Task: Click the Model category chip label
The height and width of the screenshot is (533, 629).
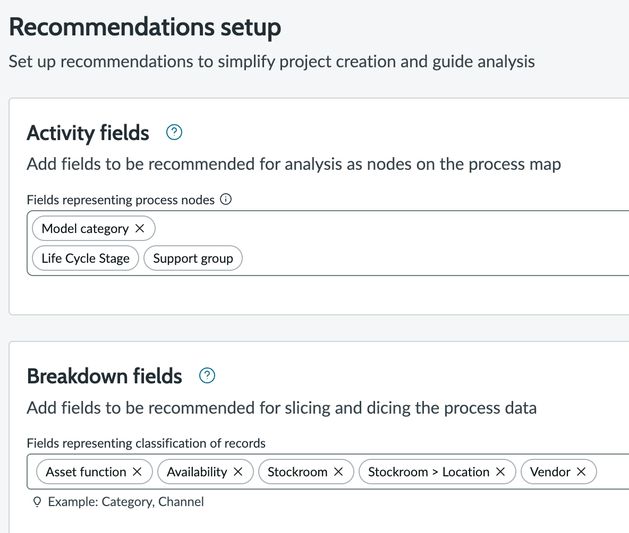Action: click(85, 229)
